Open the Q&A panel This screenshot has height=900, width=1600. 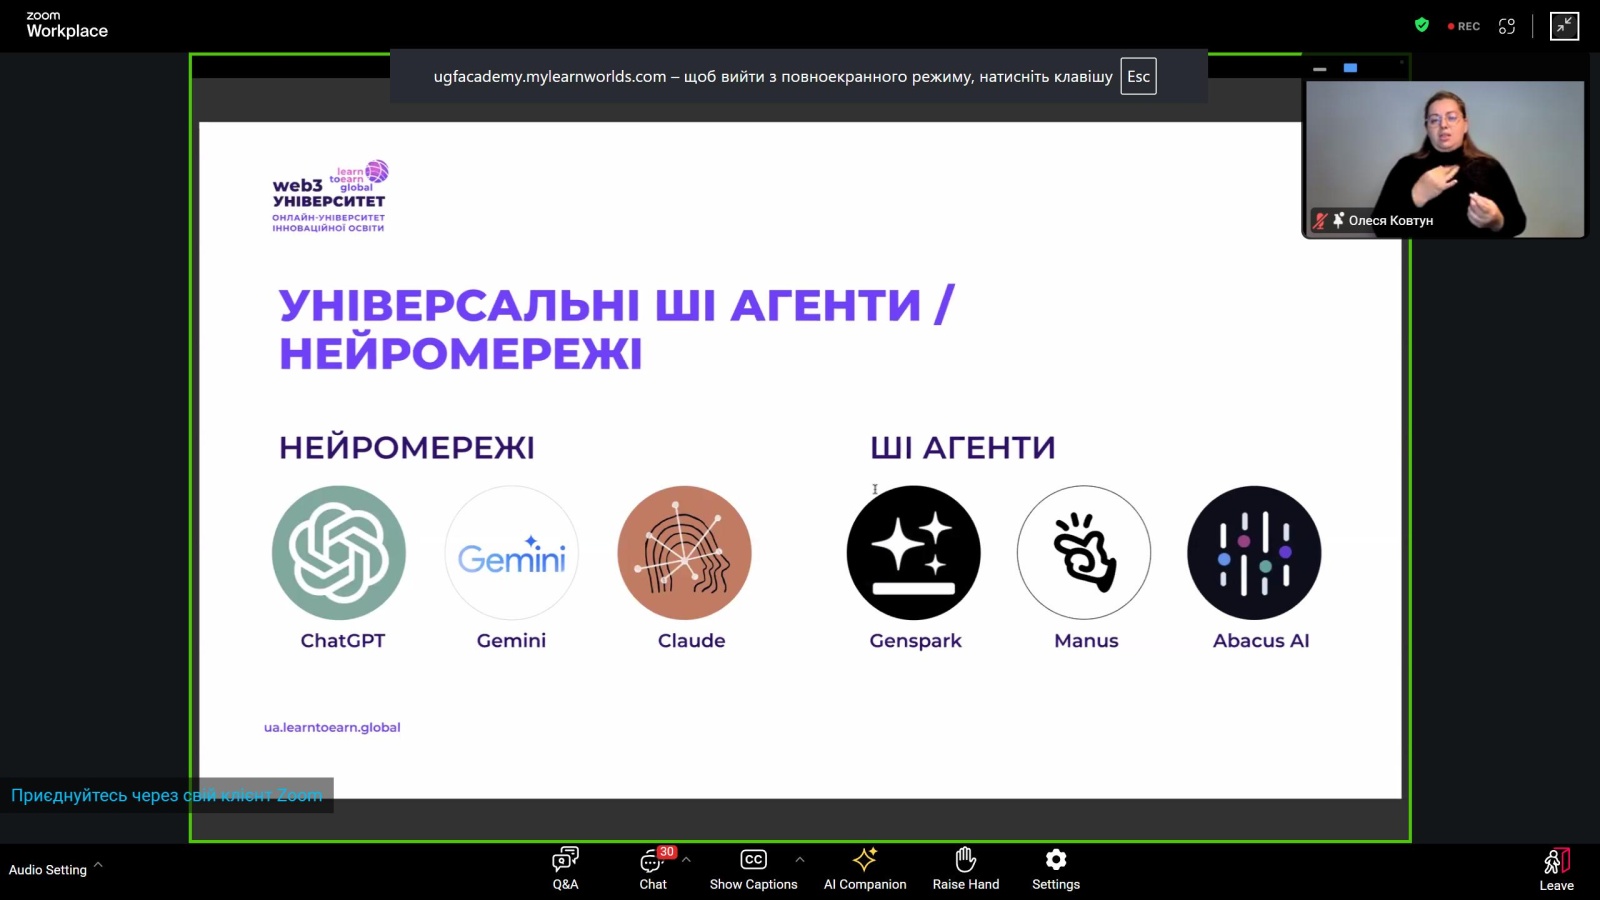tap(565, 868)
